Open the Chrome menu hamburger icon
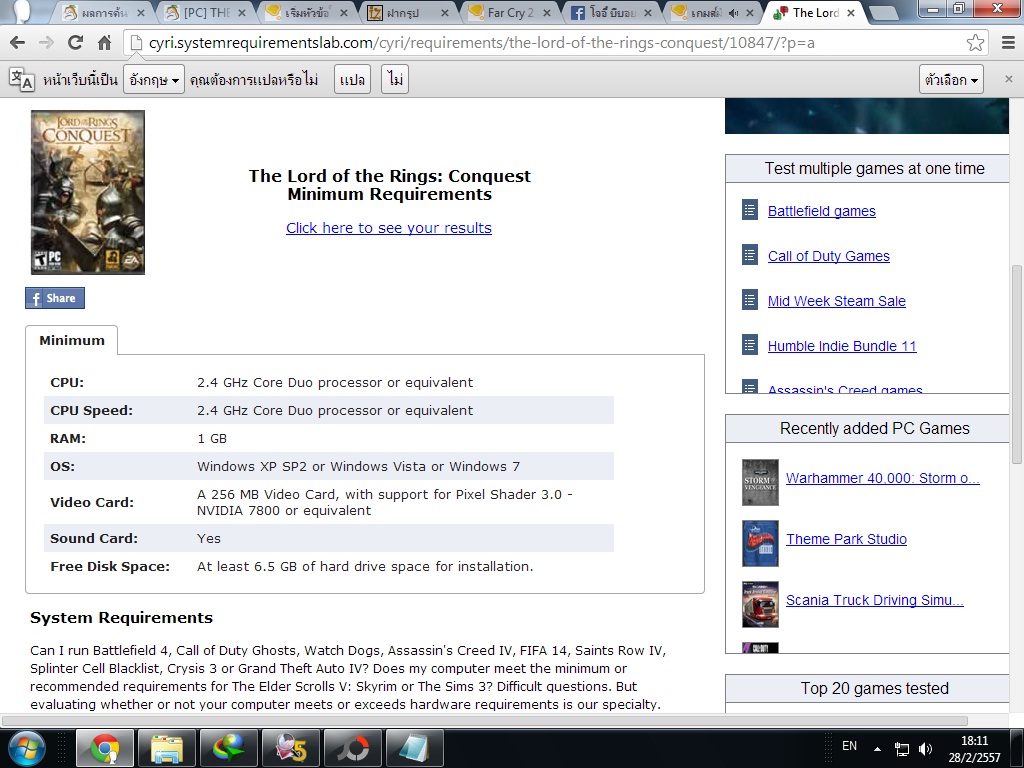Image resolution: width=1024 pixels, height=768 pixels. [1008, 43]
